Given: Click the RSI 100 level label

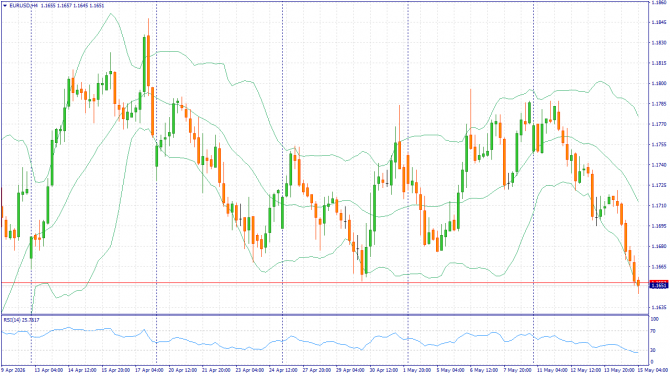Looking at the screenshot, I should coord(655,319).
